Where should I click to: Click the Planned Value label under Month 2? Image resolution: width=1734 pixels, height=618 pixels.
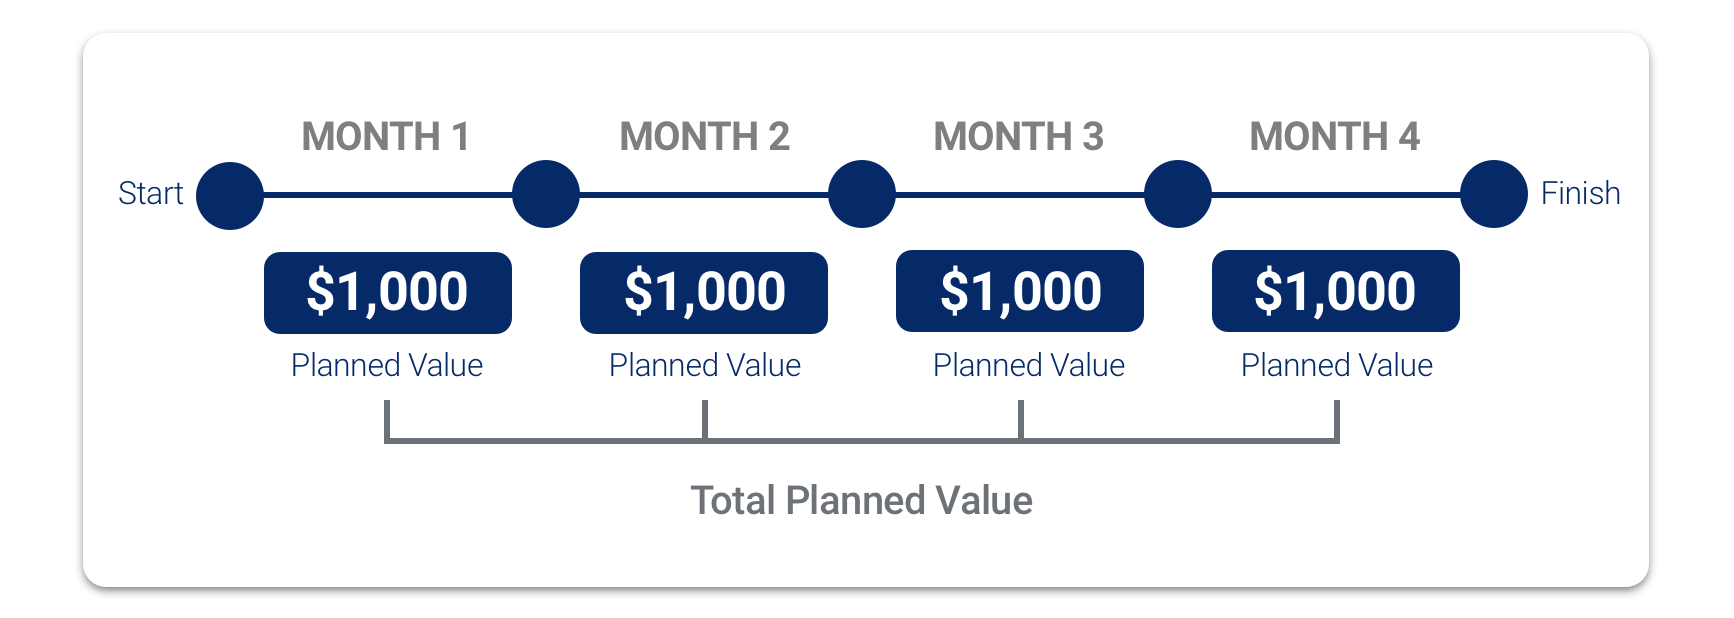pos(705,365)
